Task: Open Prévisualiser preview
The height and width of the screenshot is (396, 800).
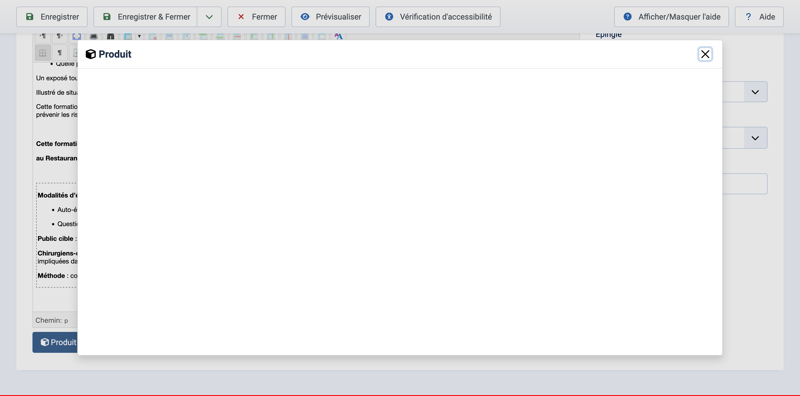Action: [x=331, y=17]
